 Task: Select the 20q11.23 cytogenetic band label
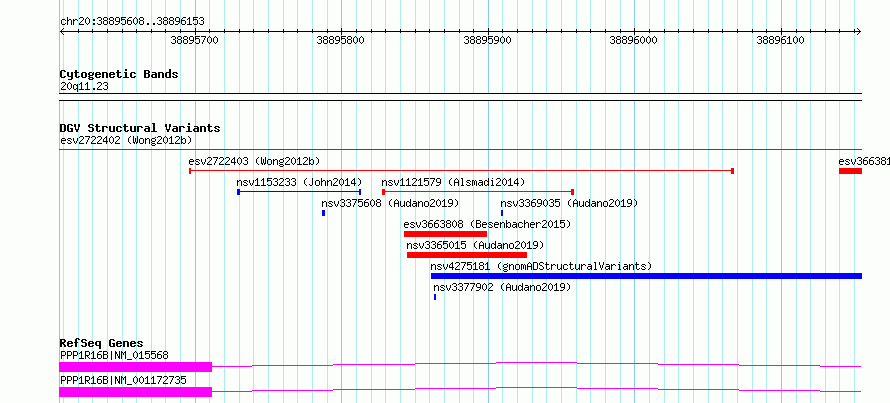[84, 87]
